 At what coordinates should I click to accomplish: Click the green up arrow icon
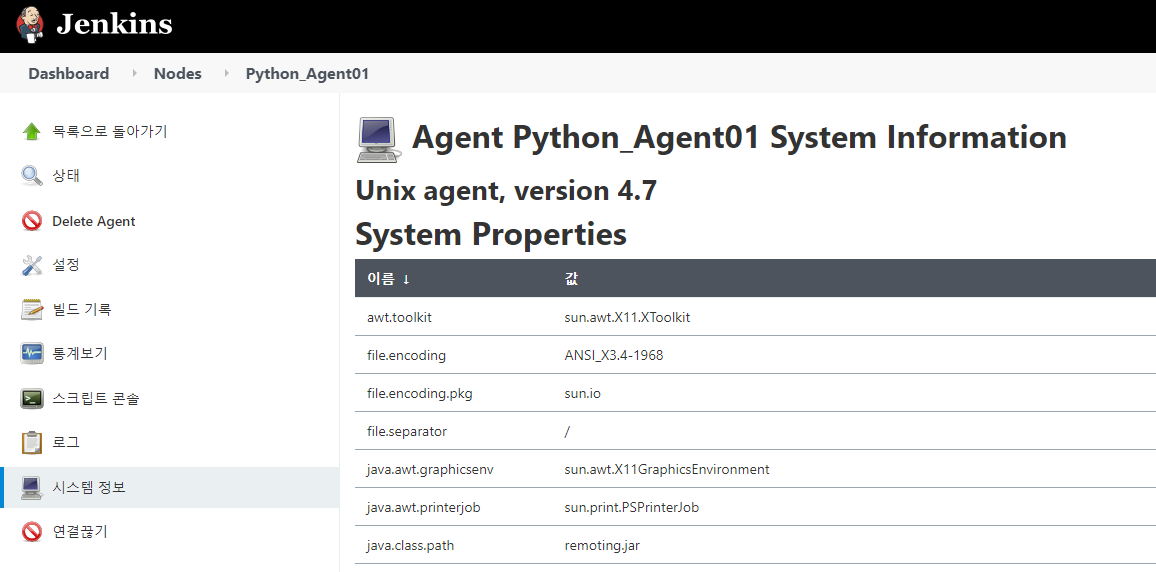pos(32,132)
